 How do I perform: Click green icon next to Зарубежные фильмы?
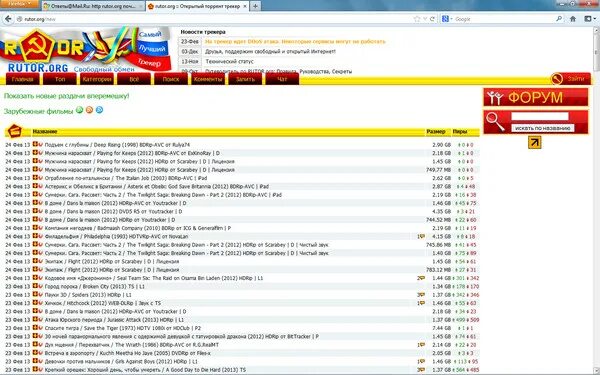click(80, 110)
